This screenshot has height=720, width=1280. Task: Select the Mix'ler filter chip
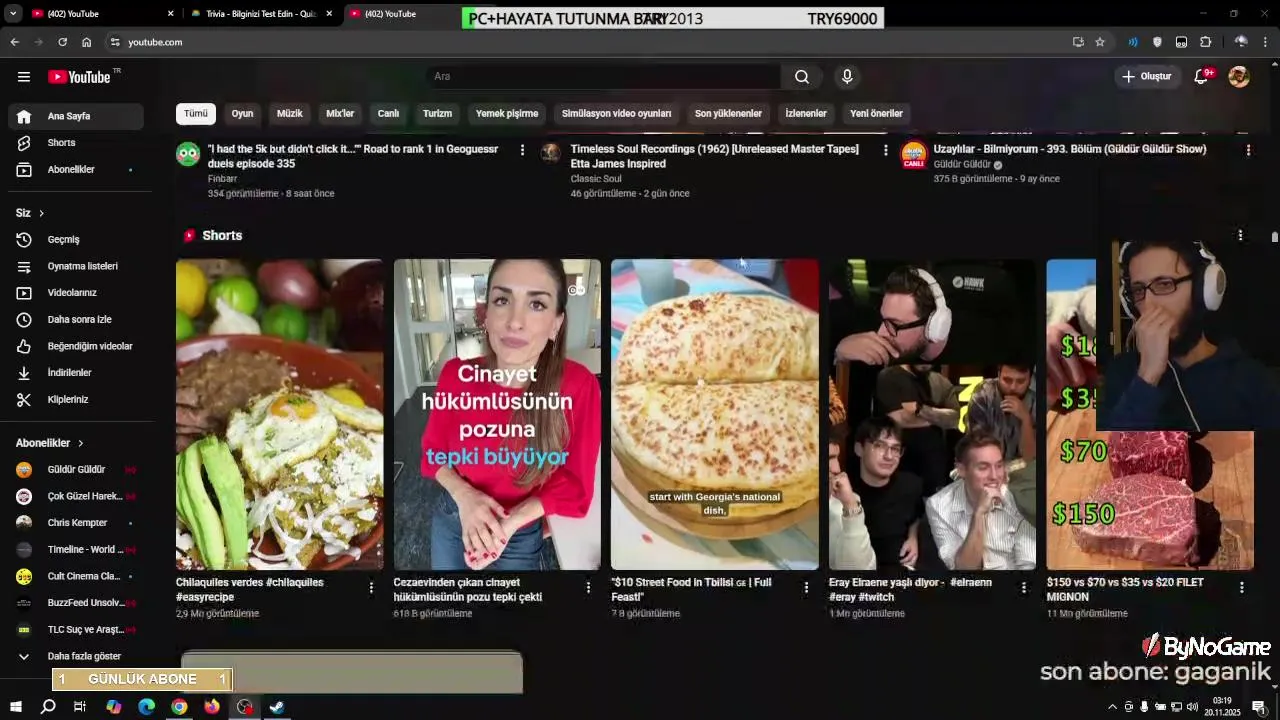pos(340,114)
